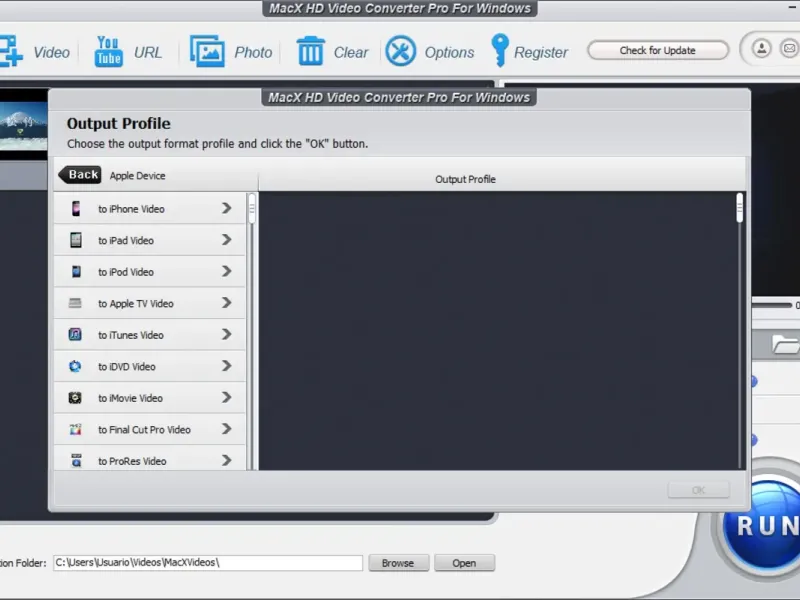Click the iMovie star icon
This screenshot has width=800, height=600.
click(x=75, y=397)
